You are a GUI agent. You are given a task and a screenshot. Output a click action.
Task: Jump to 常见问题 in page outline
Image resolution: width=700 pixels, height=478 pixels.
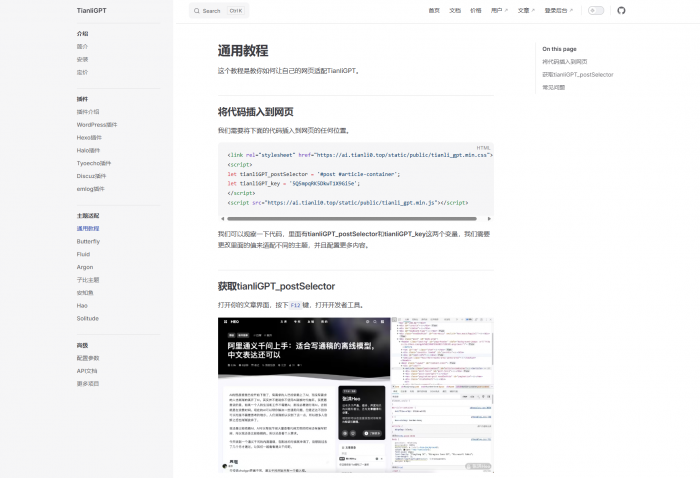click(x=553, y=88)
